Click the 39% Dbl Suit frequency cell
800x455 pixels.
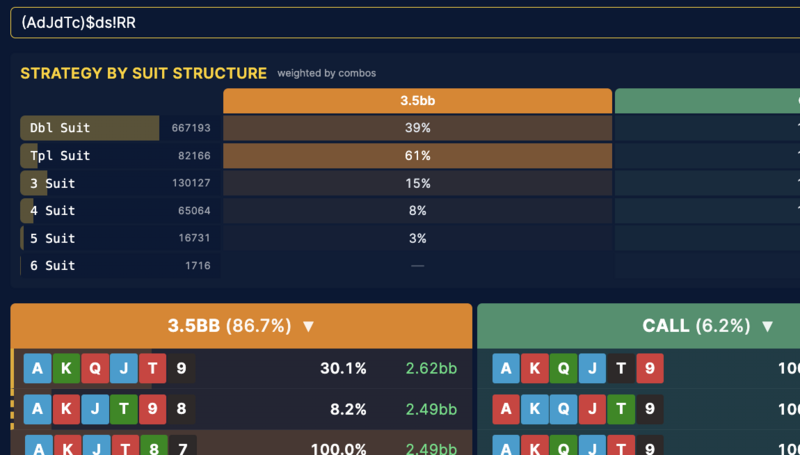click(x=417, y=128)
